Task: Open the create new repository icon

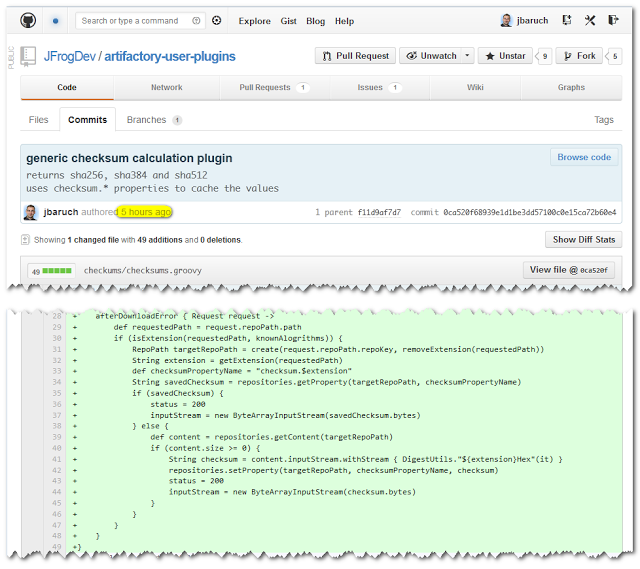Action: point(567,20)
